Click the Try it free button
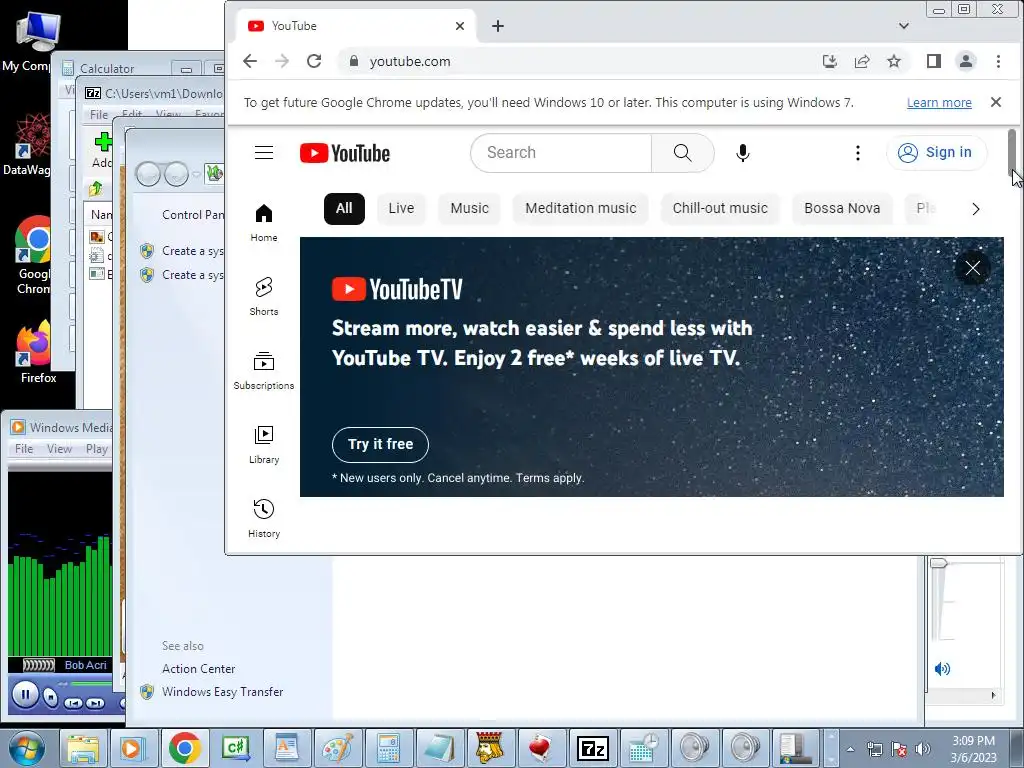 pos(380,444)
